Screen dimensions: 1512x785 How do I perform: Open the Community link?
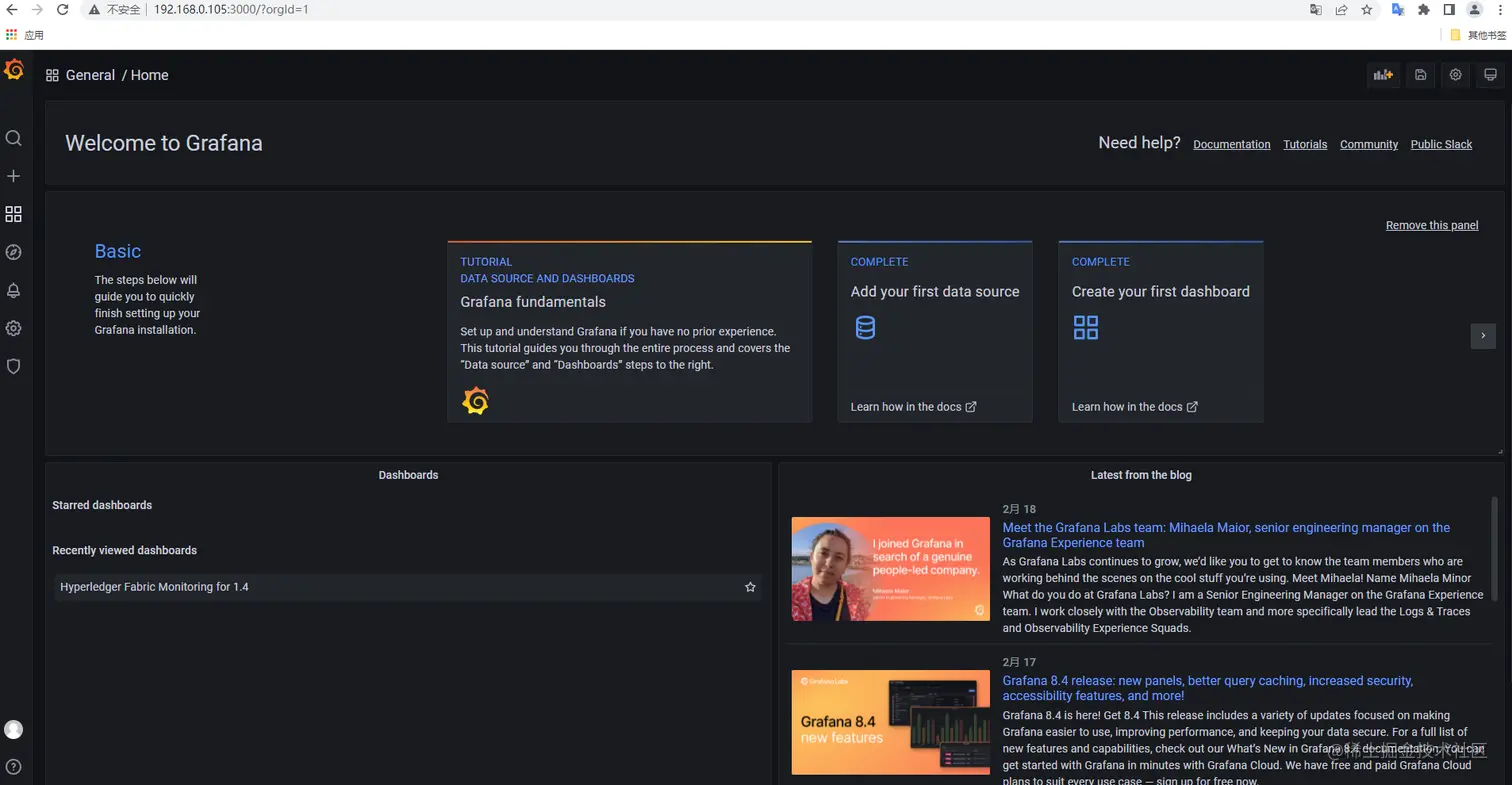pyautogui.click(x=1369, y=144)
